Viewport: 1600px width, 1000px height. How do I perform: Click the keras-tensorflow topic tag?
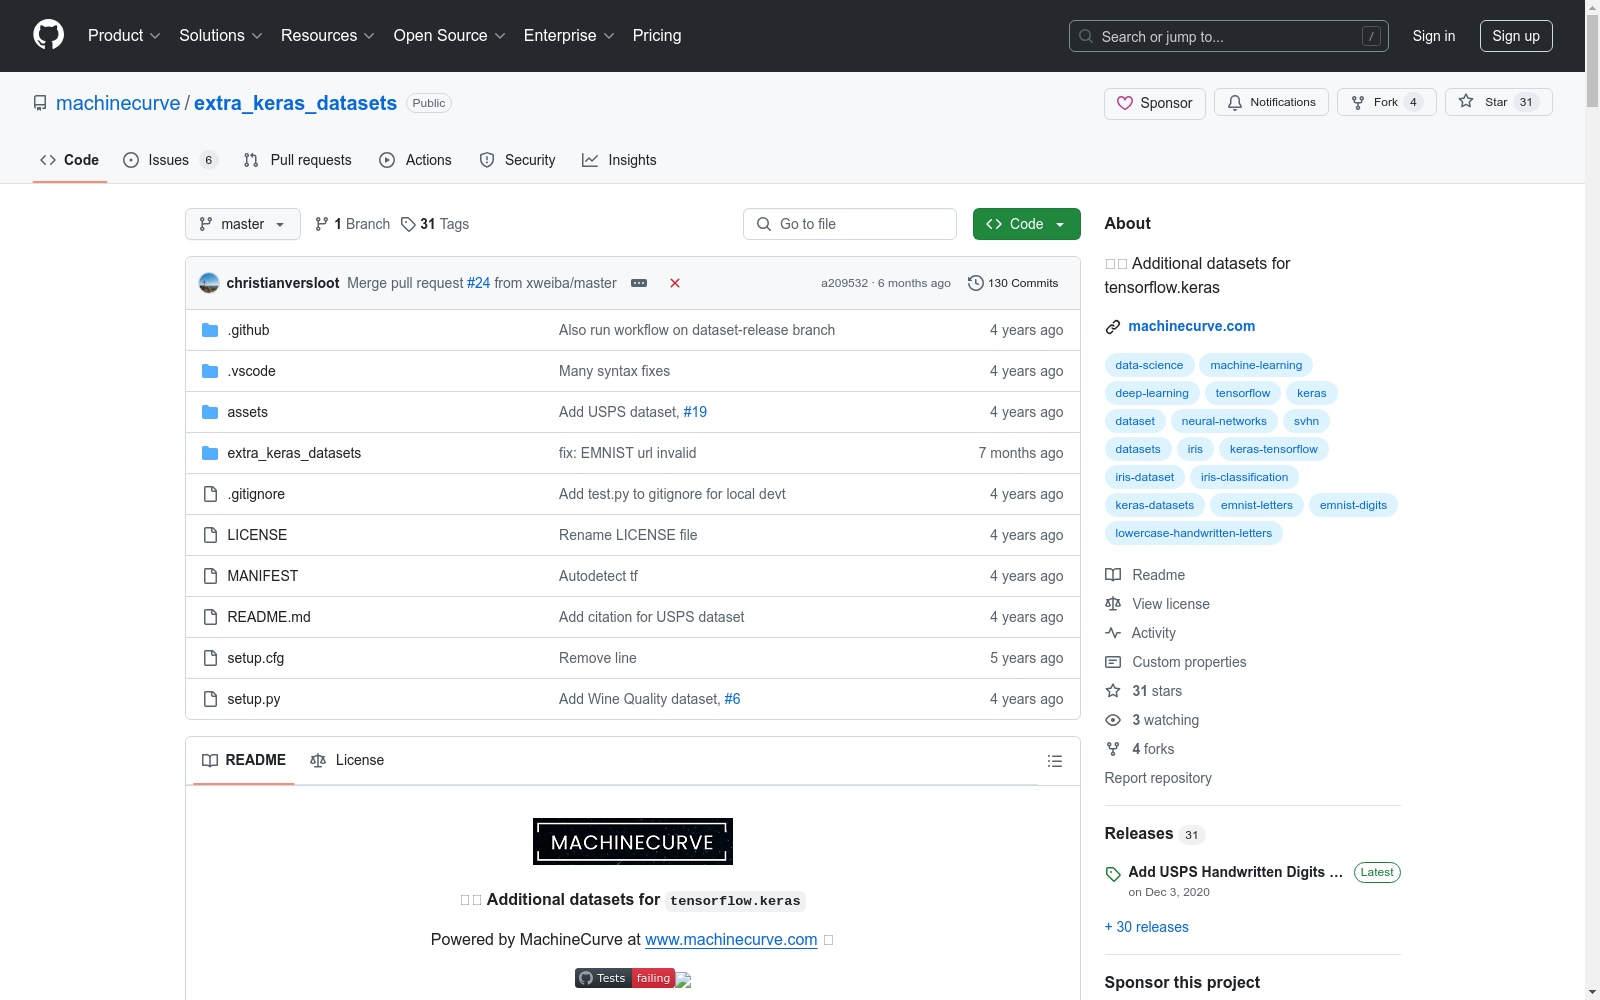pos(1274,449)
